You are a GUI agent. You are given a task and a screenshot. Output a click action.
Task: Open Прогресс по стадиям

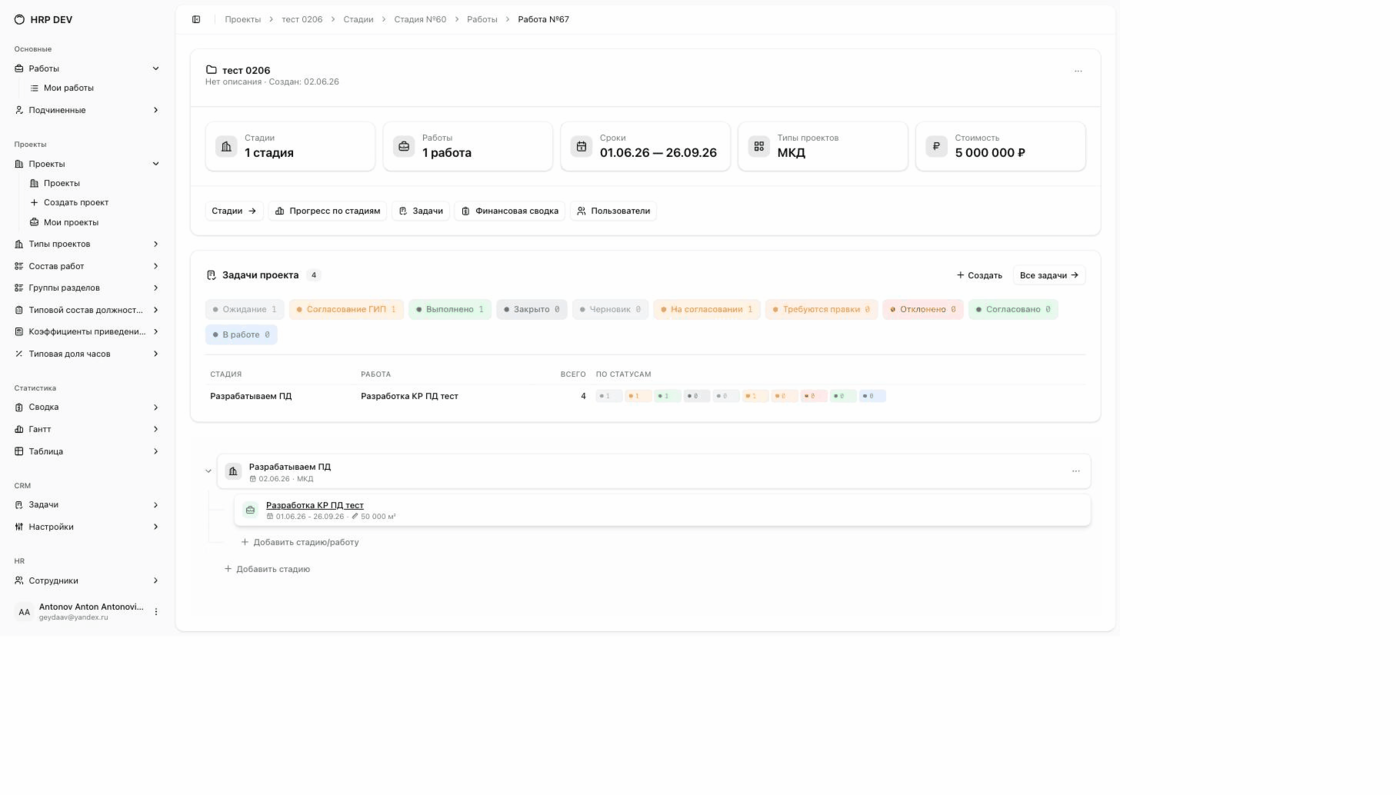327,211
